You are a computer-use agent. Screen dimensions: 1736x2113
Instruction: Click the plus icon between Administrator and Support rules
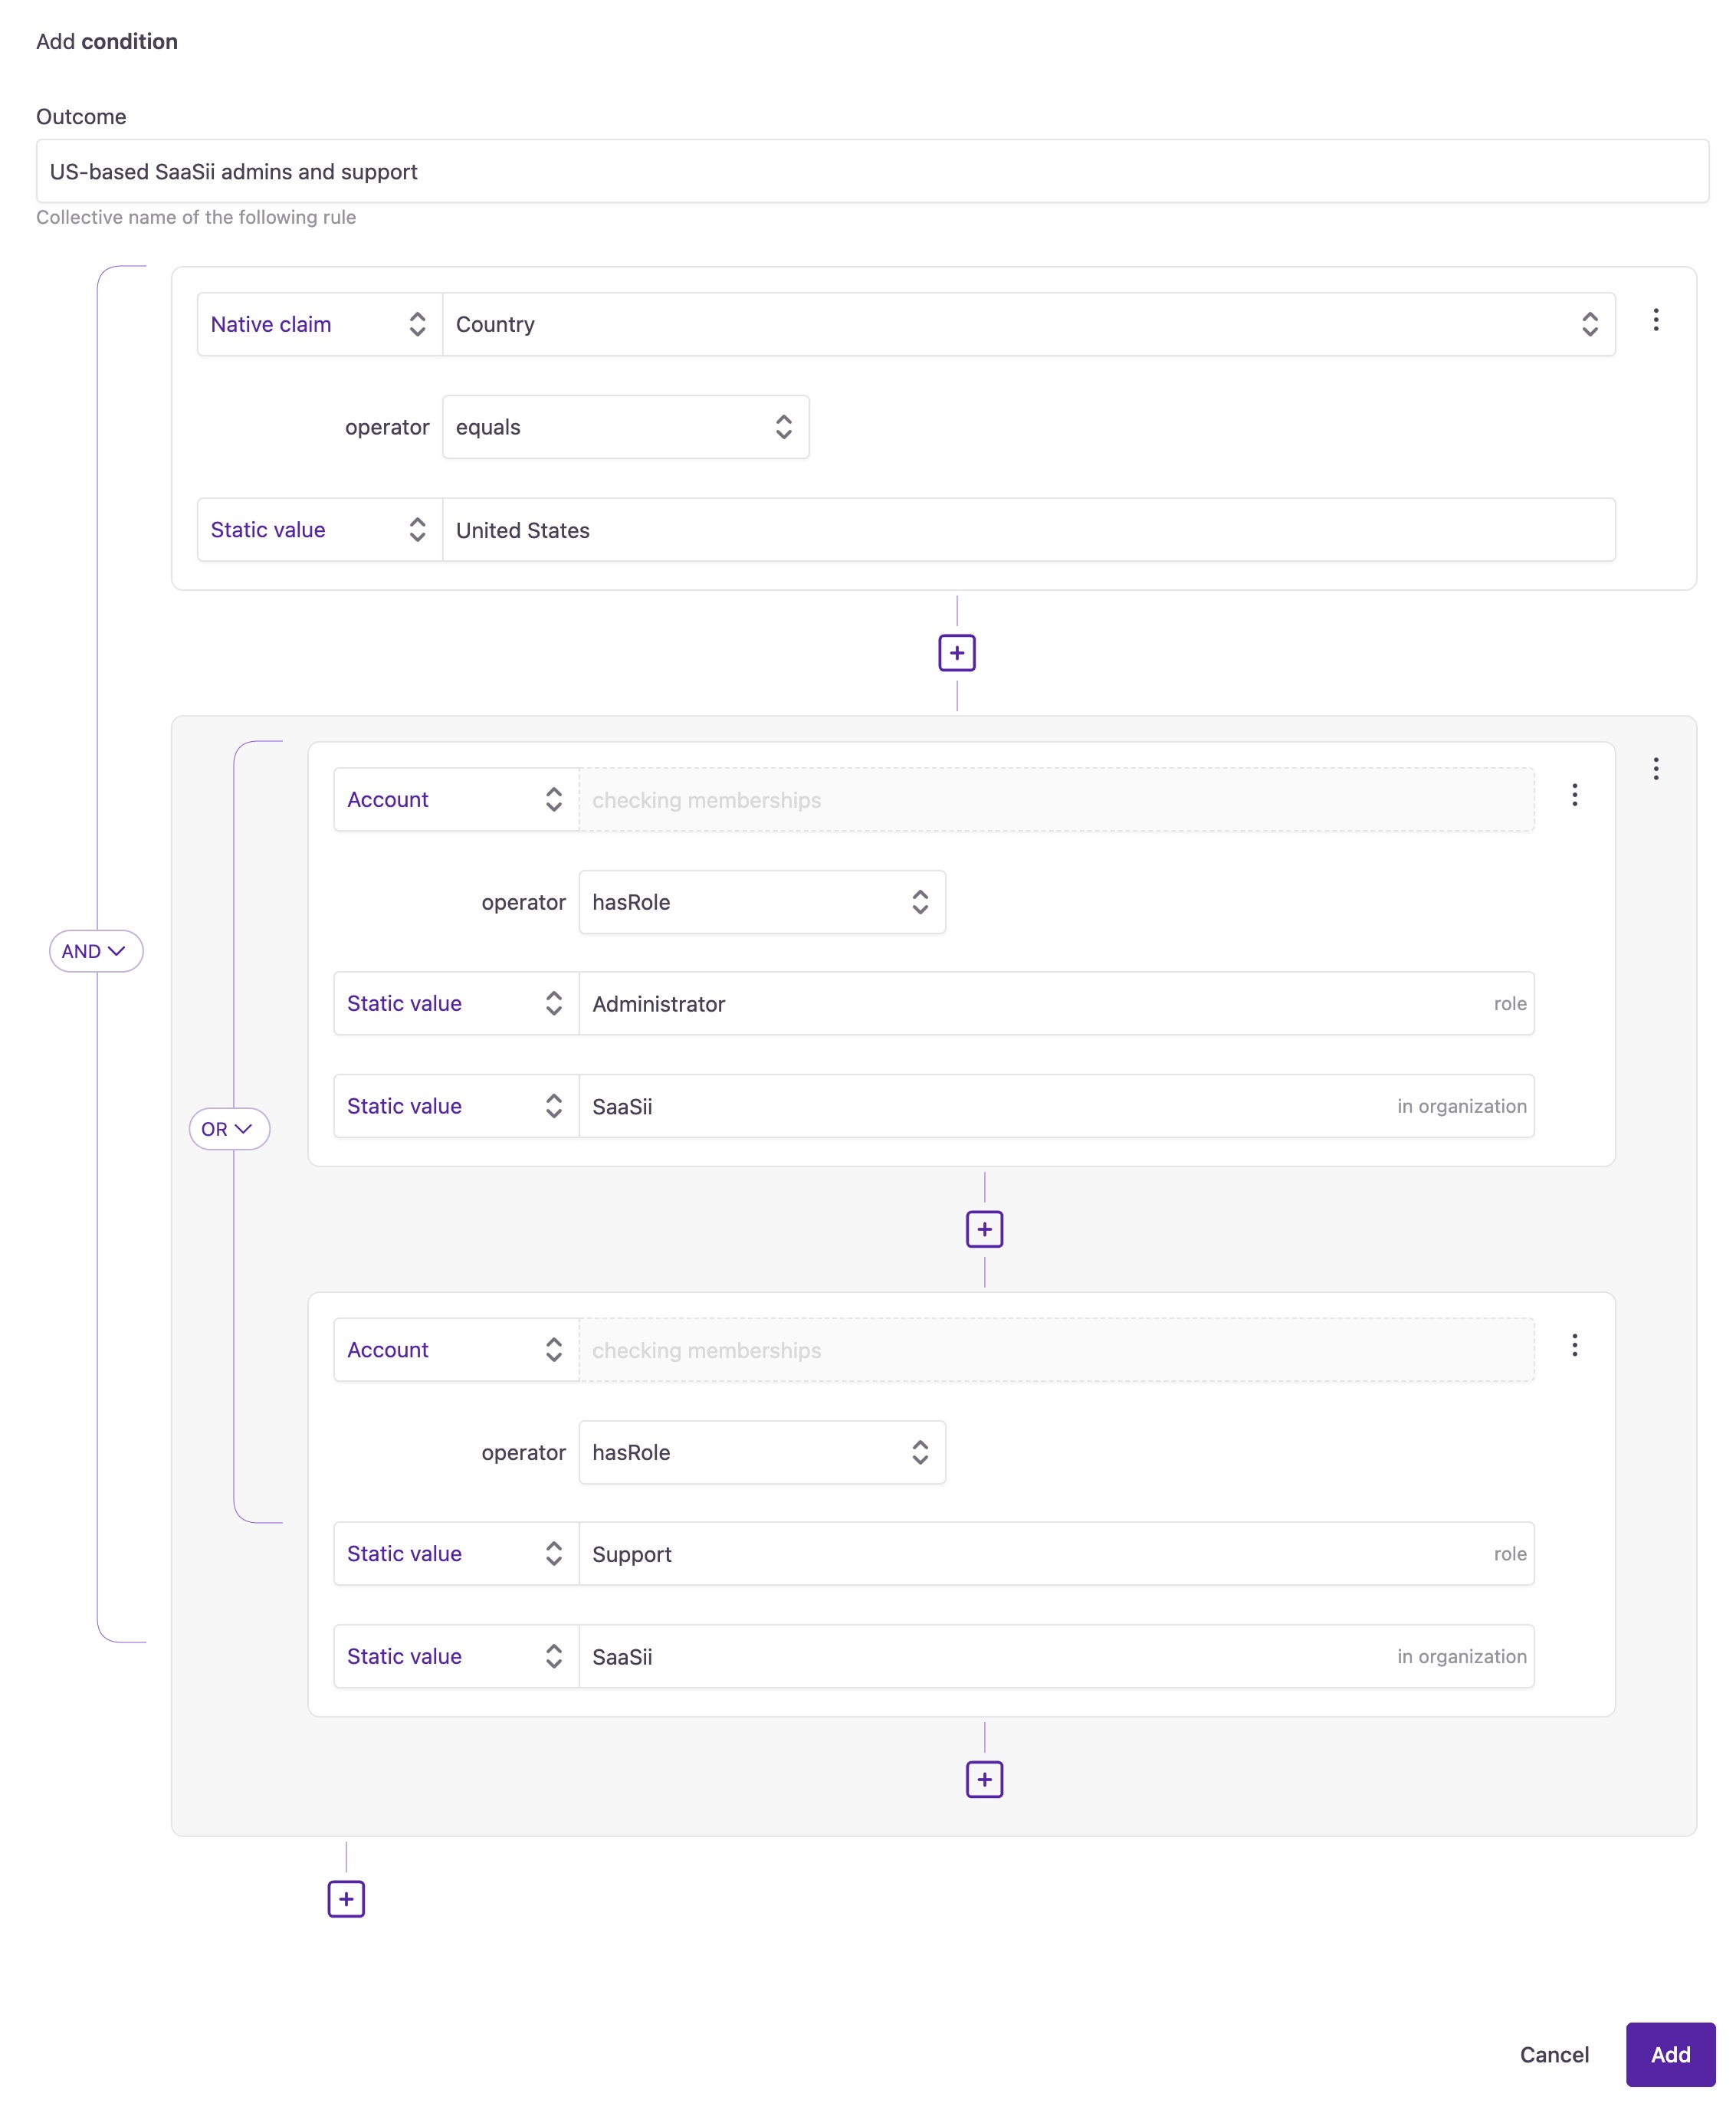click(985, 1229)
